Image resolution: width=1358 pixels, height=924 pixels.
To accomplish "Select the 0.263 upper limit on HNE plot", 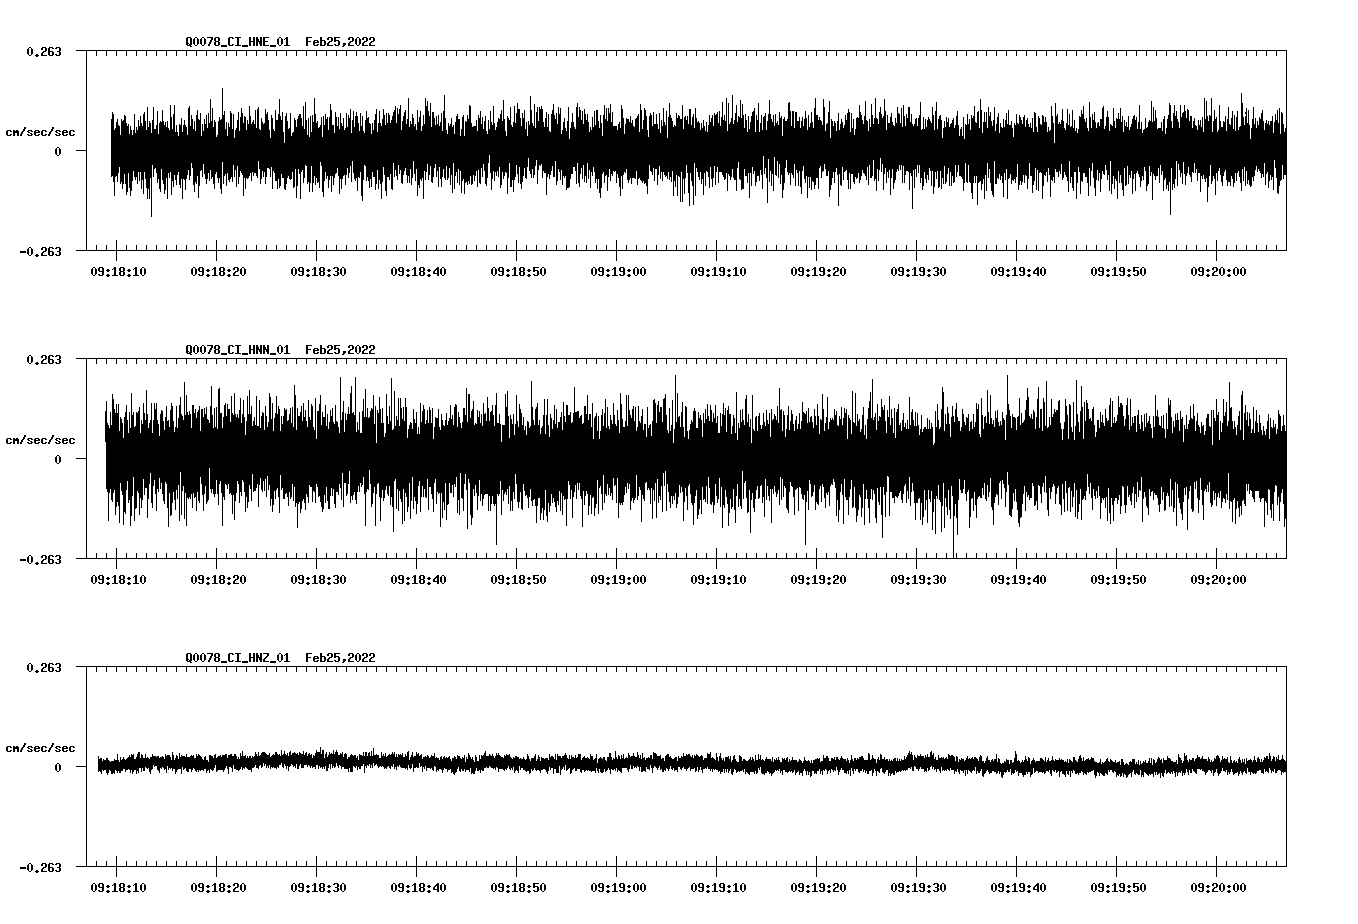I will pyautogui.click(x=43, y=51).
